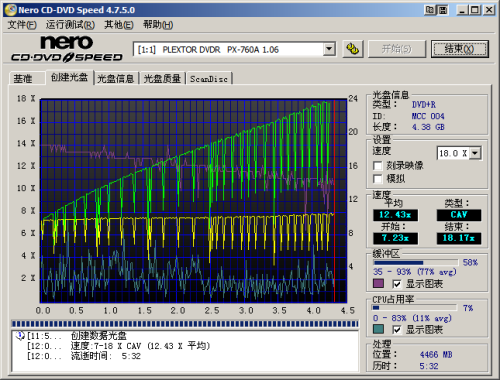Click the teal CPU color swatch
Screen dimensions: 500x380
click(x=378, y=329)
